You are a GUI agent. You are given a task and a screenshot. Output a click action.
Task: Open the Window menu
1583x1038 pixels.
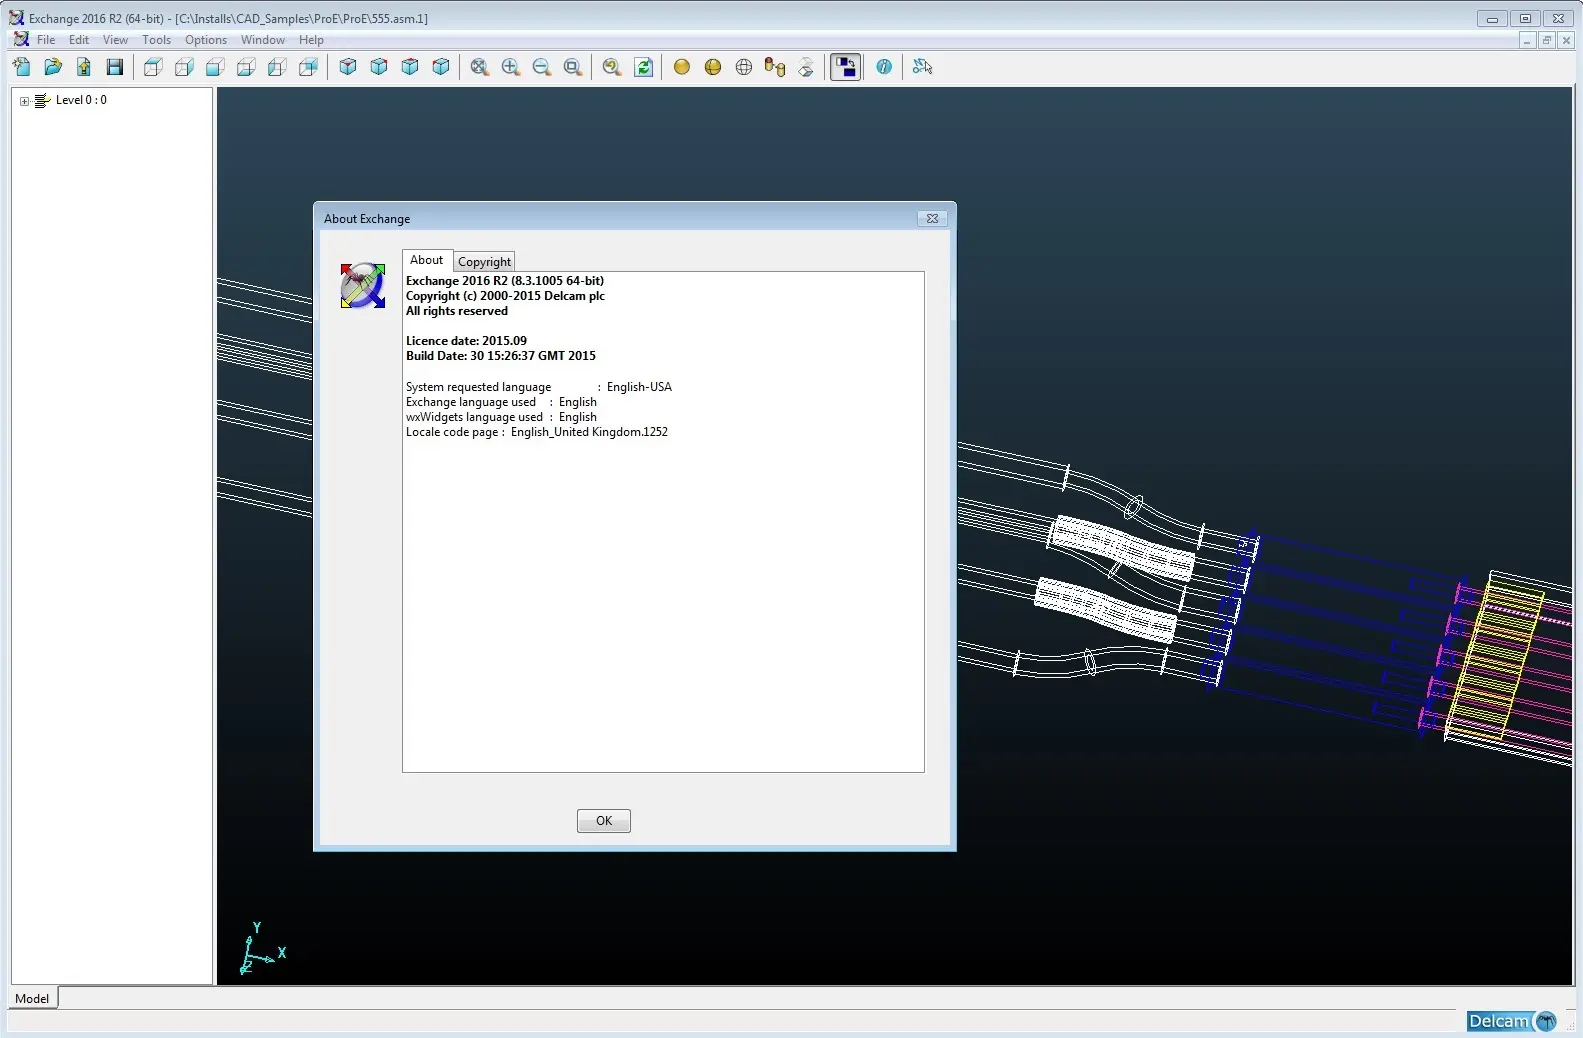(263, 40)
